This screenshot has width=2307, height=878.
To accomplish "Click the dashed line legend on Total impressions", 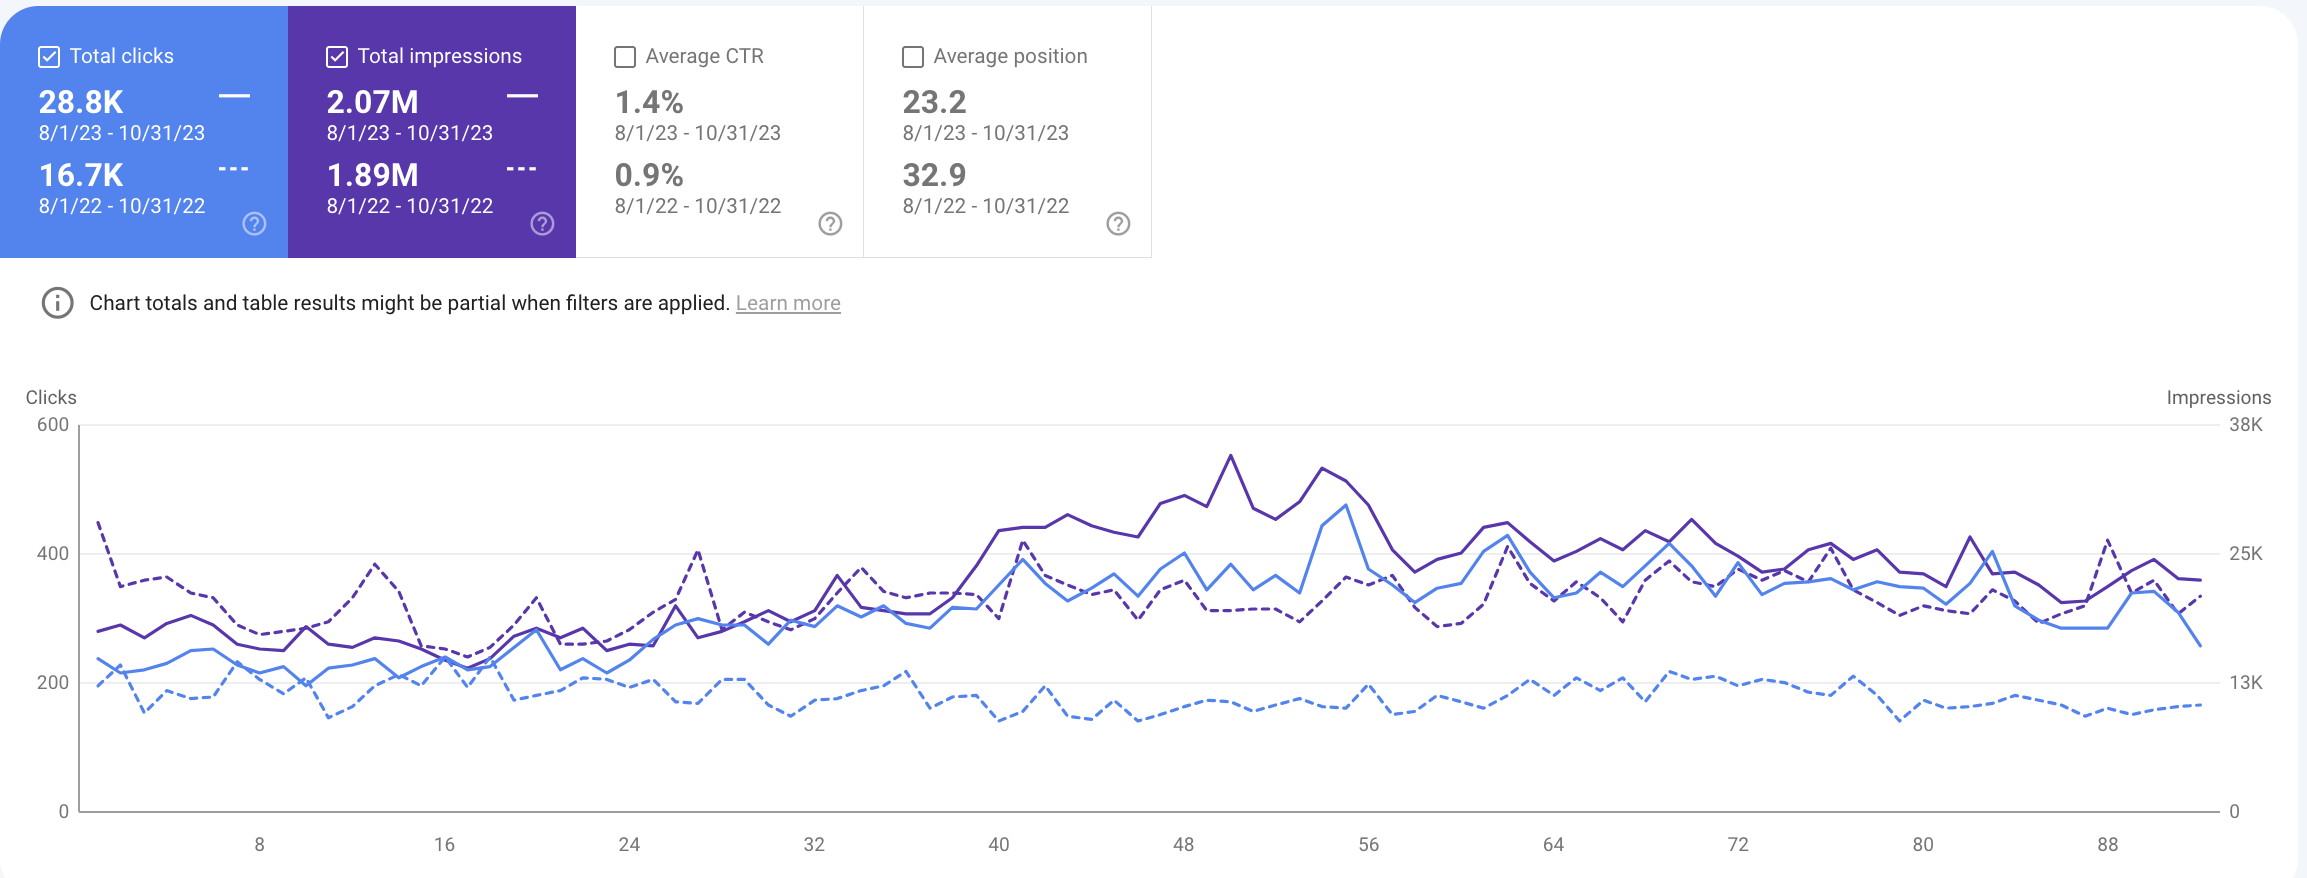I will (521, 169).
